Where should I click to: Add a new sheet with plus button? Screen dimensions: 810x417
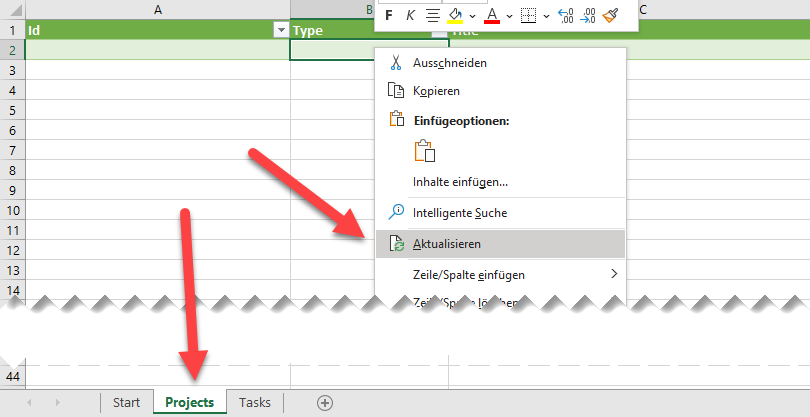coord(324,402)
